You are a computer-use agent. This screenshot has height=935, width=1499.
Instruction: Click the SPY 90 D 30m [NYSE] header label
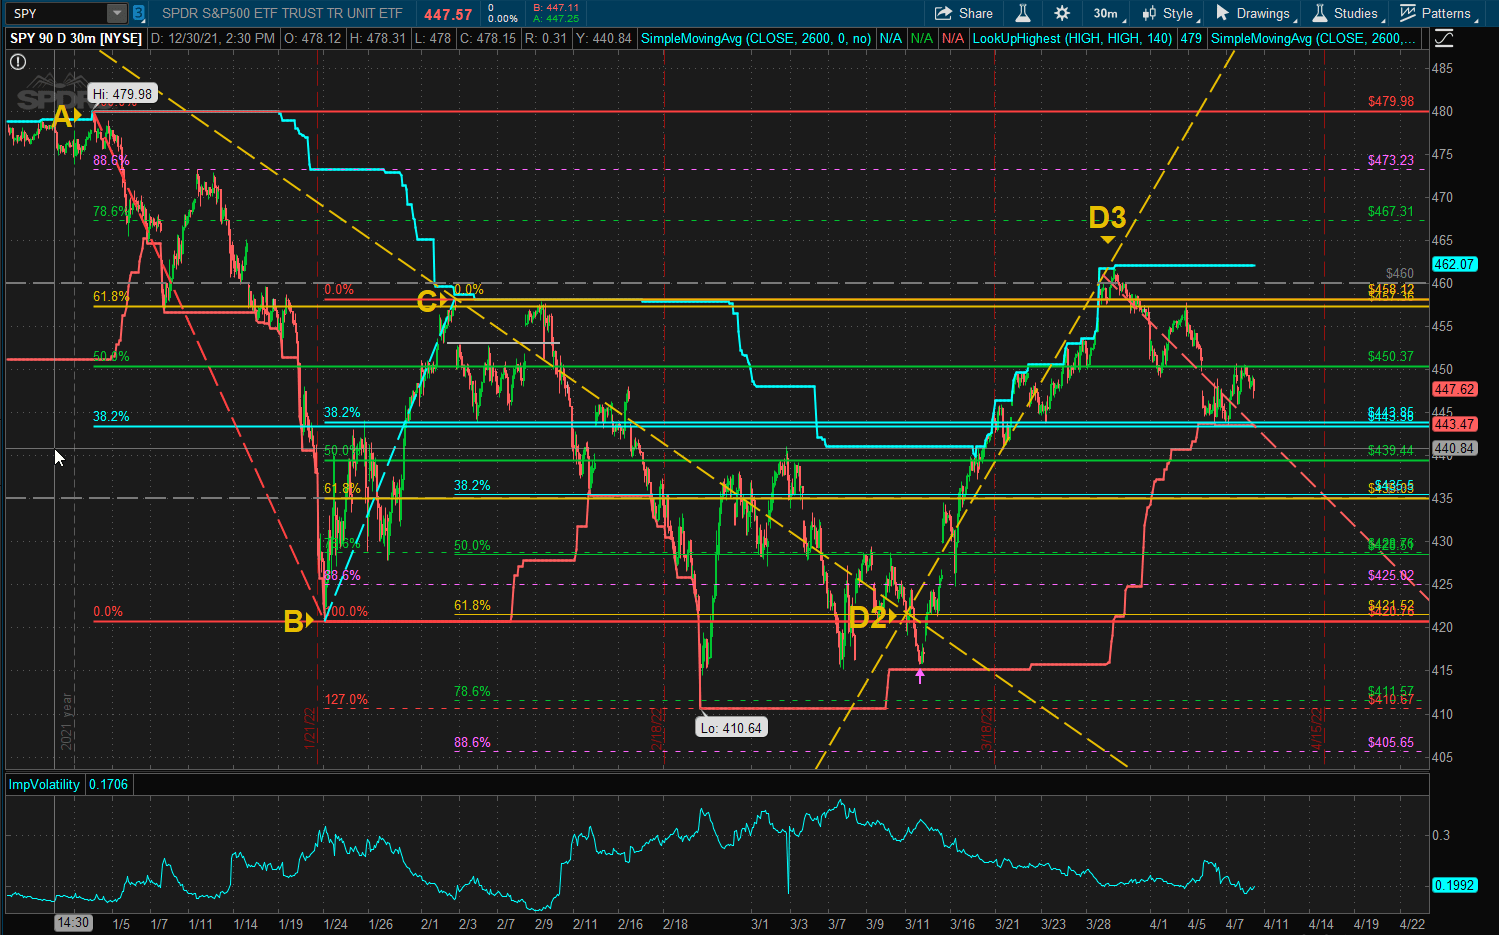(x=76, y=38)
